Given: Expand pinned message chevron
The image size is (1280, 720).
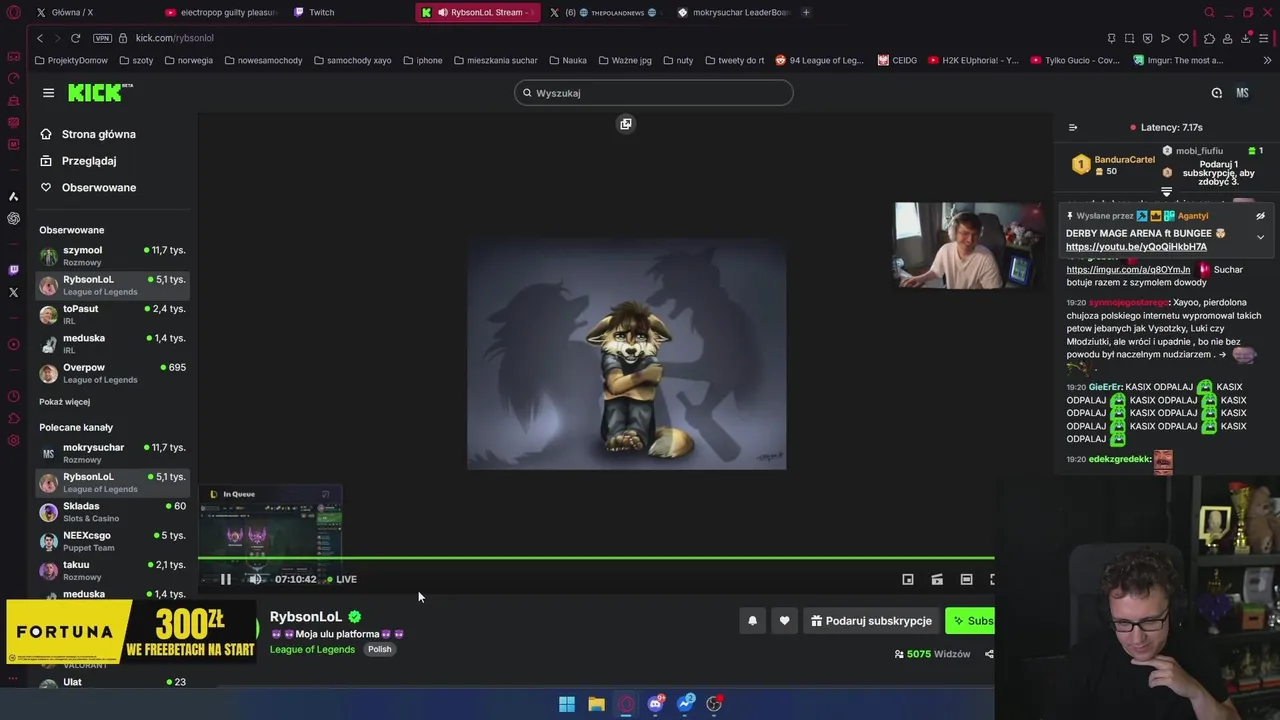Looking at the screenshot, I should pos(1260,237).
